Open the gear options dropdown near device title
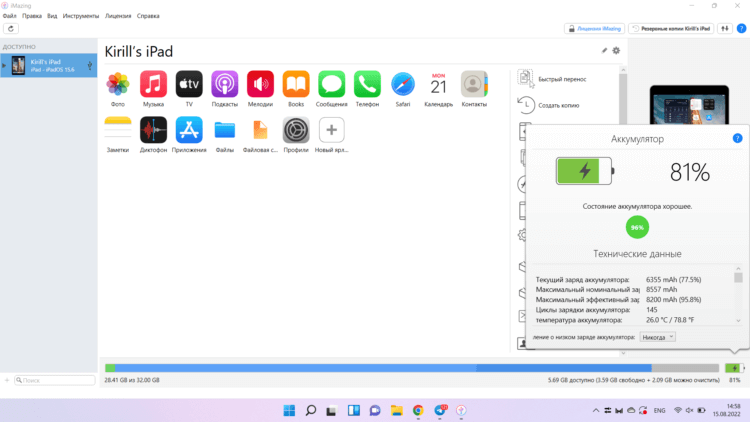 [x=616, y=50]
